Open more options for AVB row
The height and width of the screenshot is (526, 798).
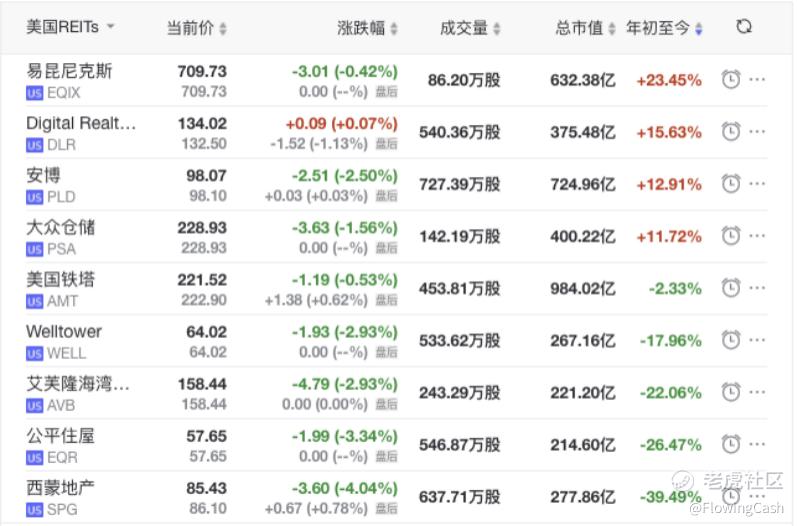click(757, 392)
